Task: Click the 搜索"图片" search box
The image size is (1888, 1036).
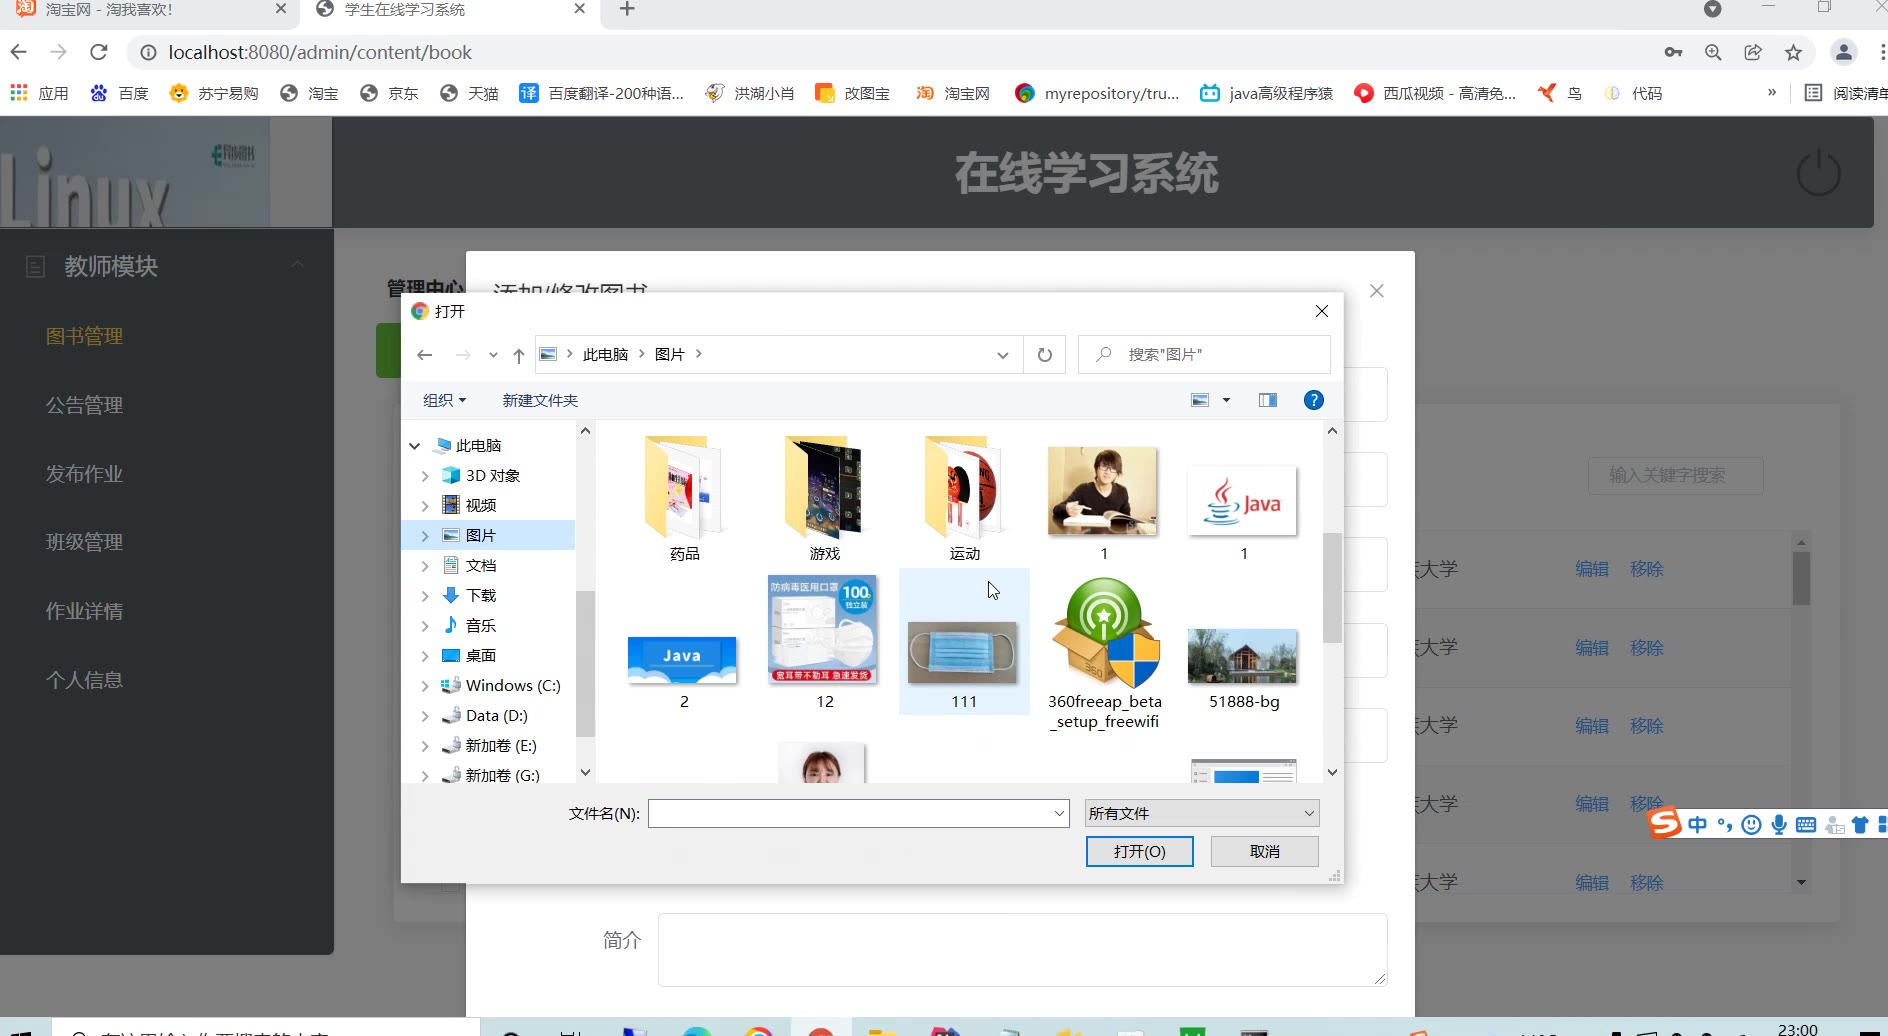Action: tap(1204, 355)
